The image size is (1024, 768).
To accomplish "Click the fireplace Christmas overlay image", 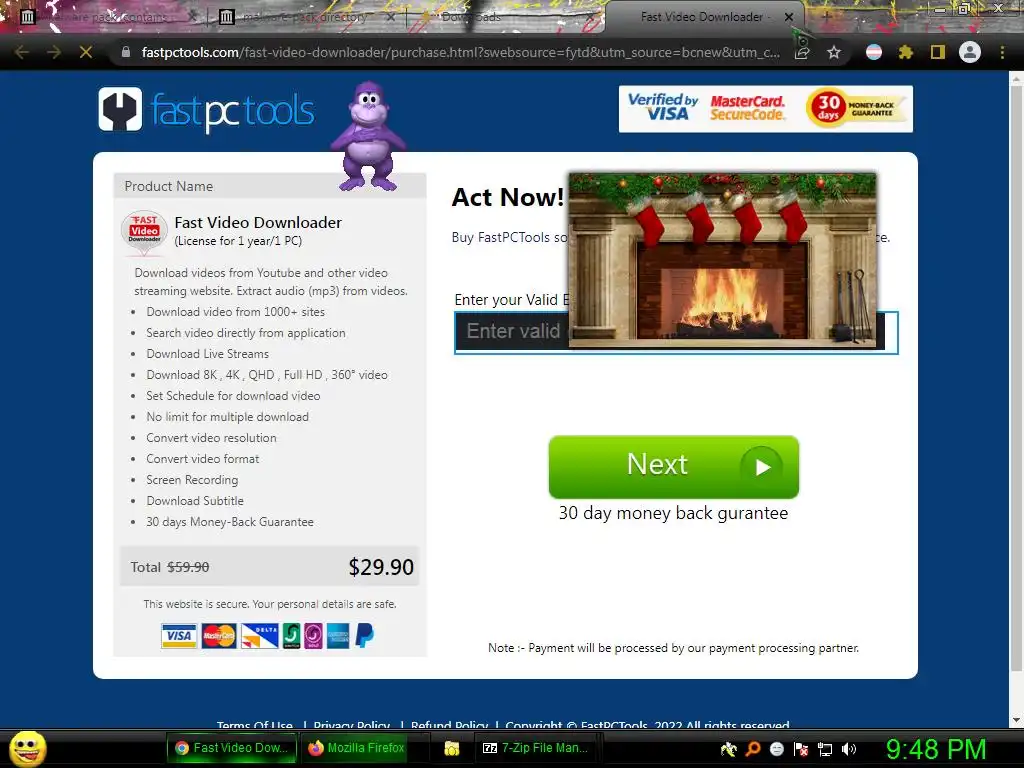I will coord(722,259).
